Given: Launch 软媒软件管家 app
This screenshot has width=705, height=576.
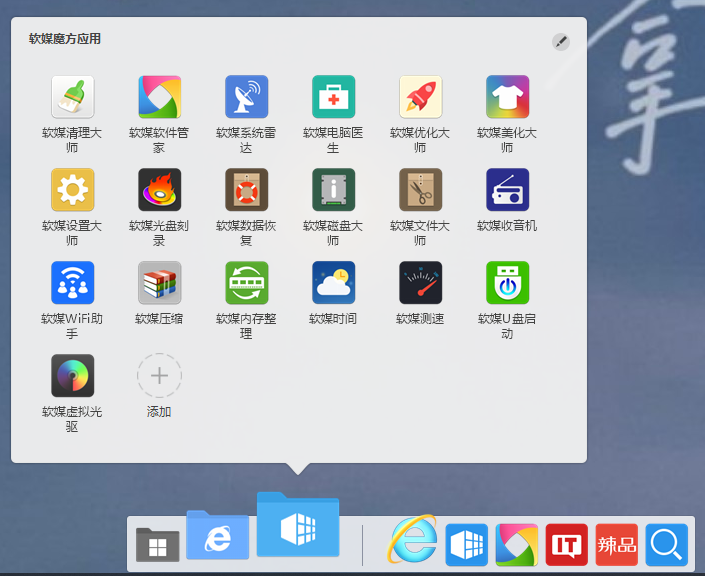Looking at the screenshot, I should pos(160,97).
